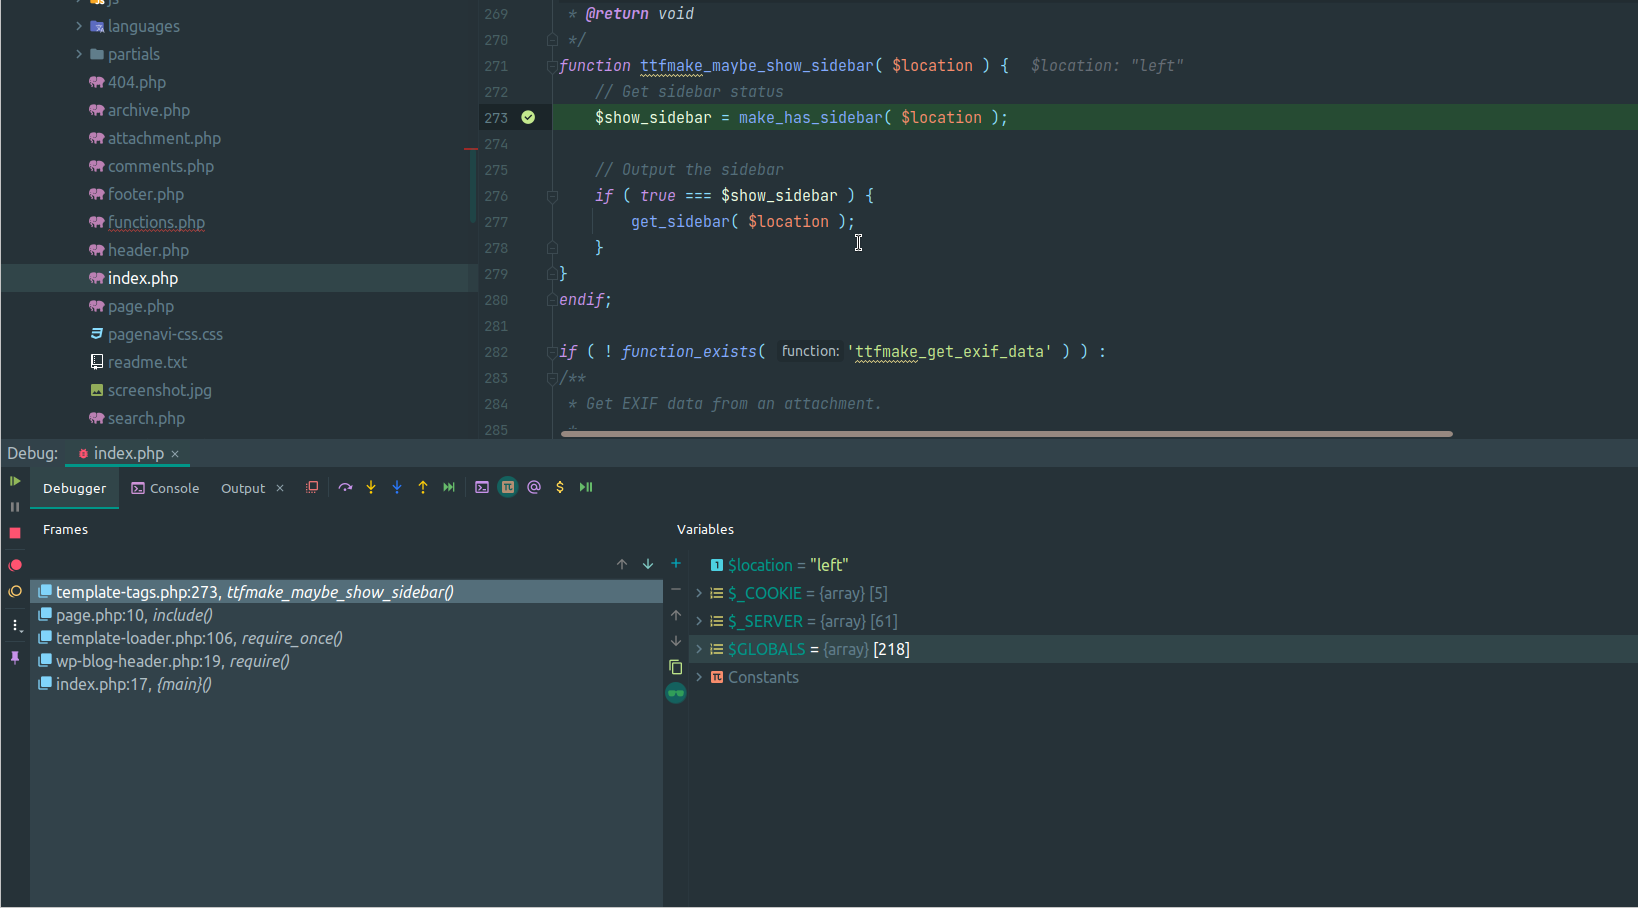Open archive.php in project tree
Image resolution: width=1638 pixels, height=908 pixels.
click(x=149, y=110)
